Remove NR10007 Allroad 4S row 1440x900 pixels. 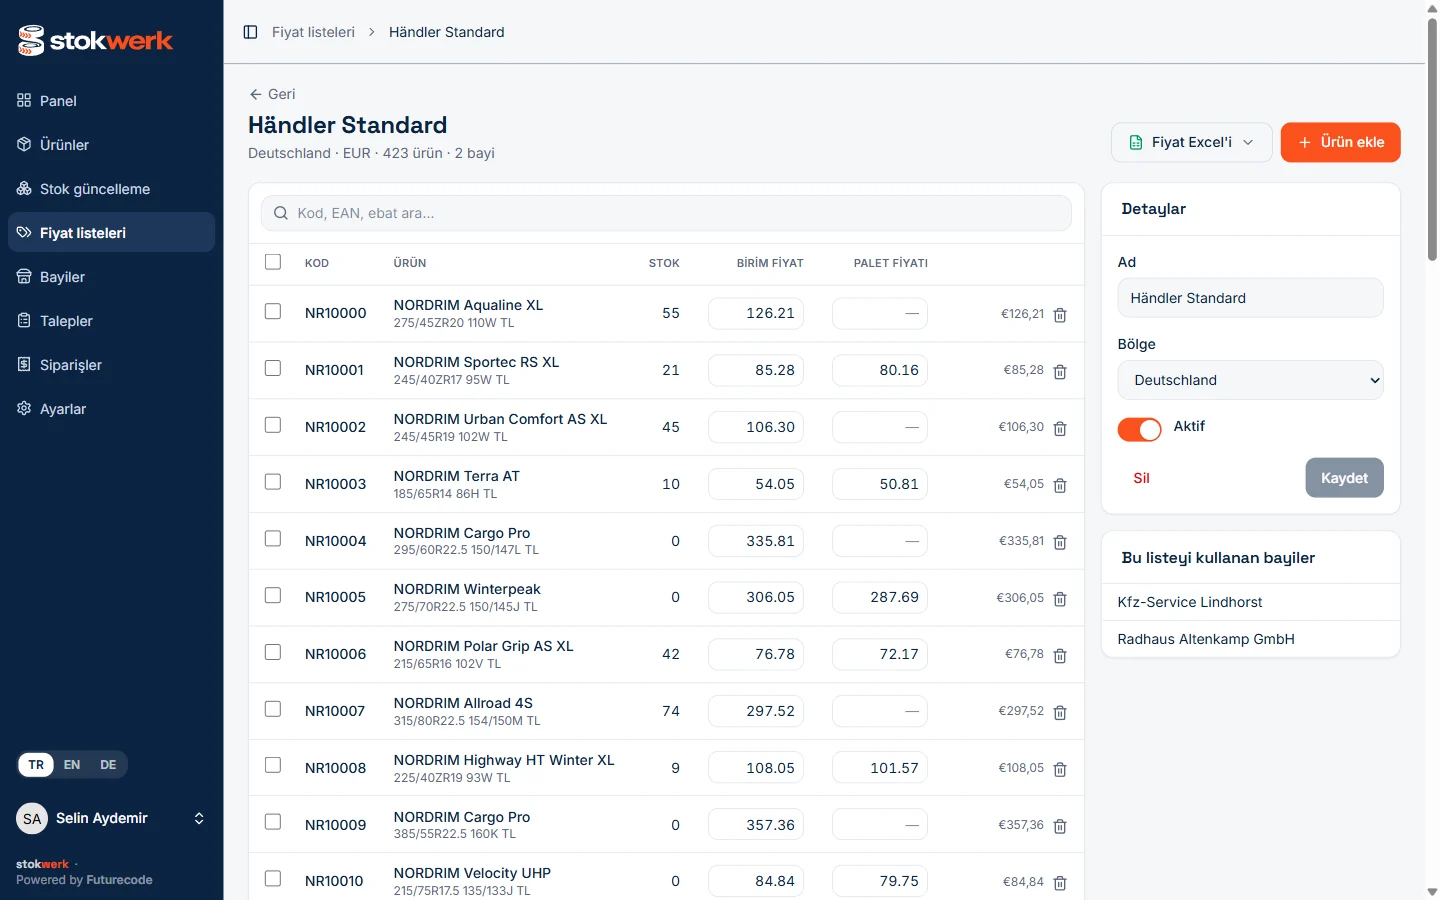coord(1060,713)
